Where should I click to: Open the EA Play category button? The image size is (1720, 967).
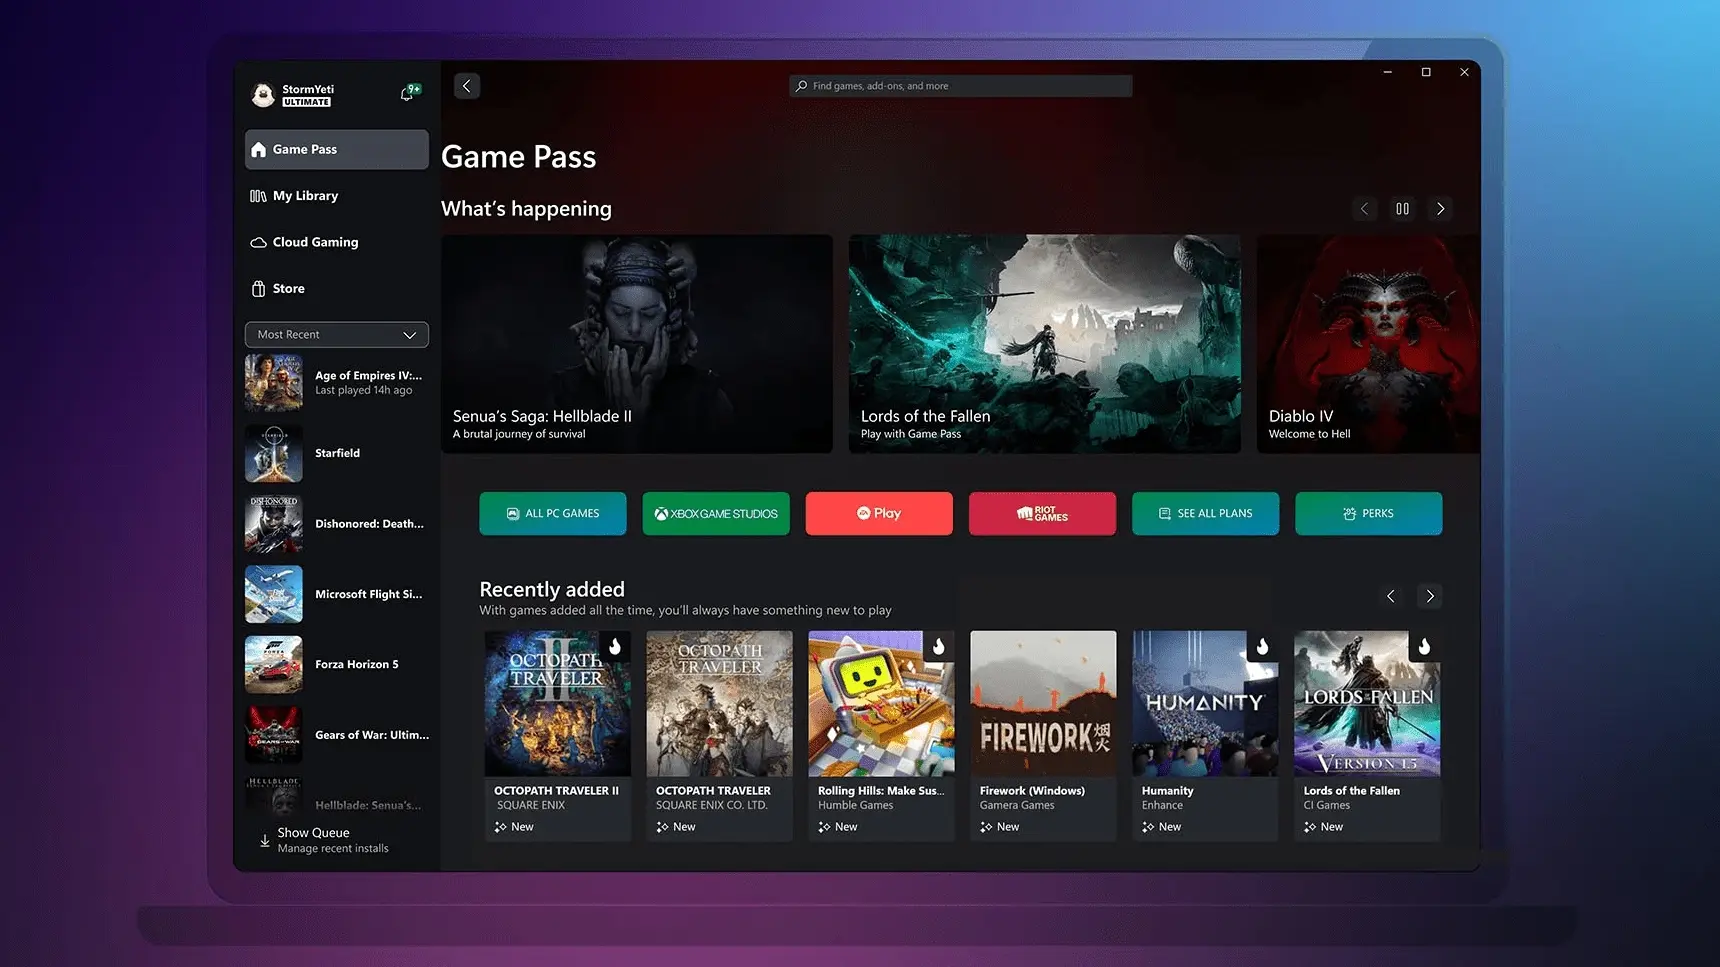pyautogui.click(x=878, y=513)
